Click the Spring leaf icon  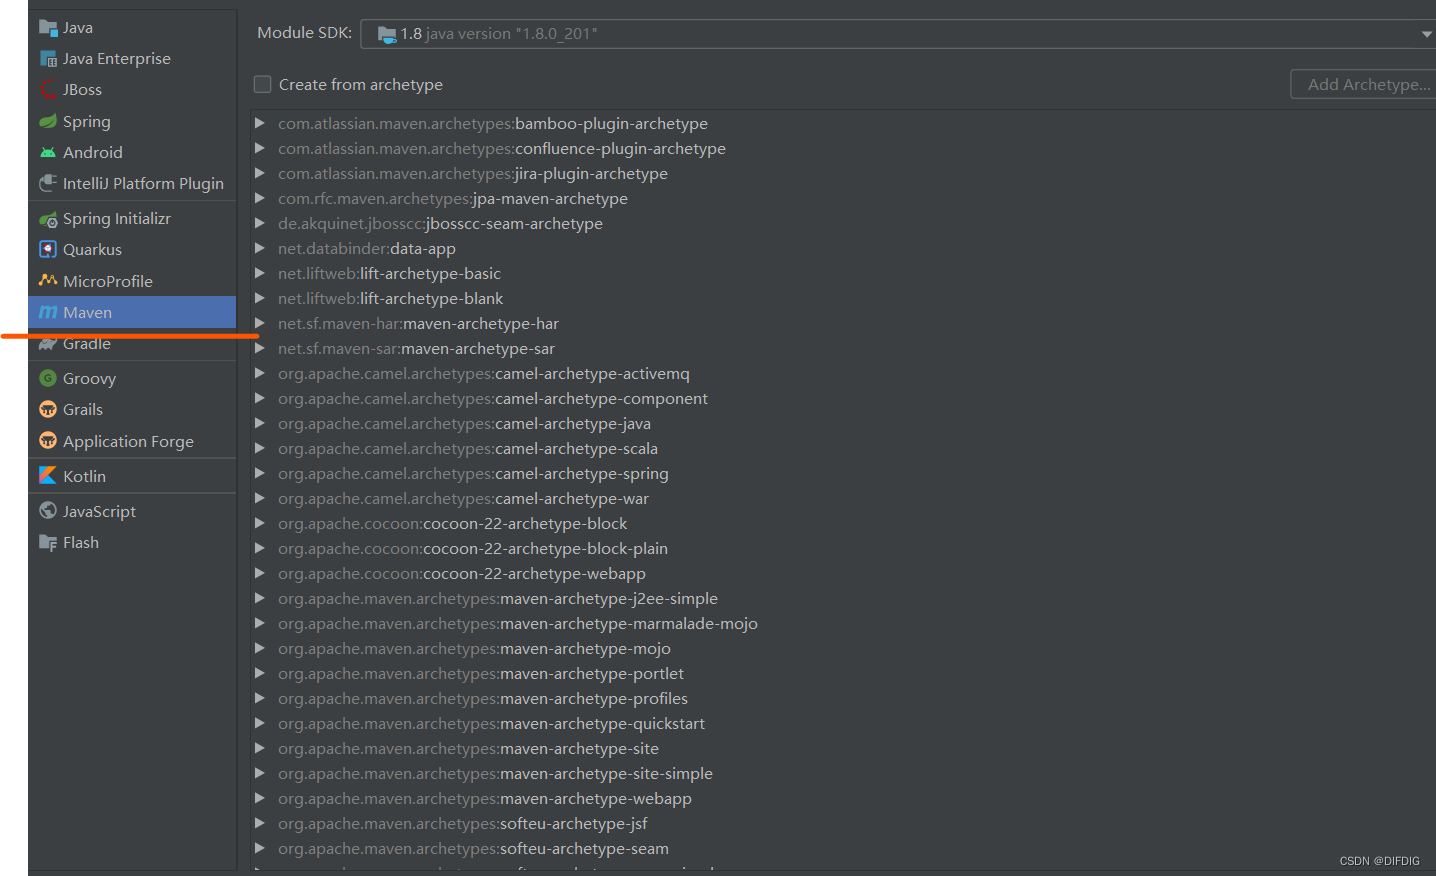(x=48, y=121)
